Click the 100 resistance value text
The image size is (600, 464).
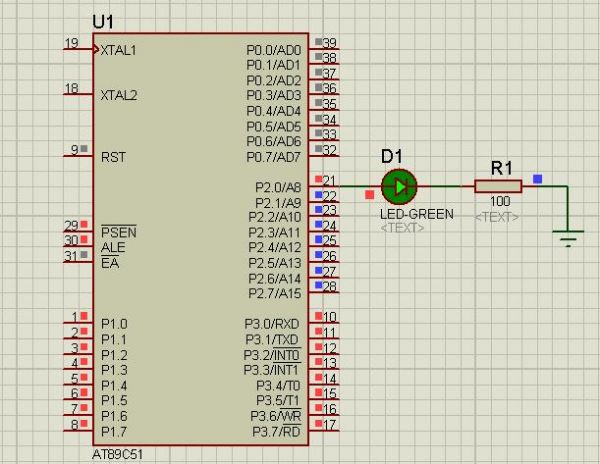[497, 203]
